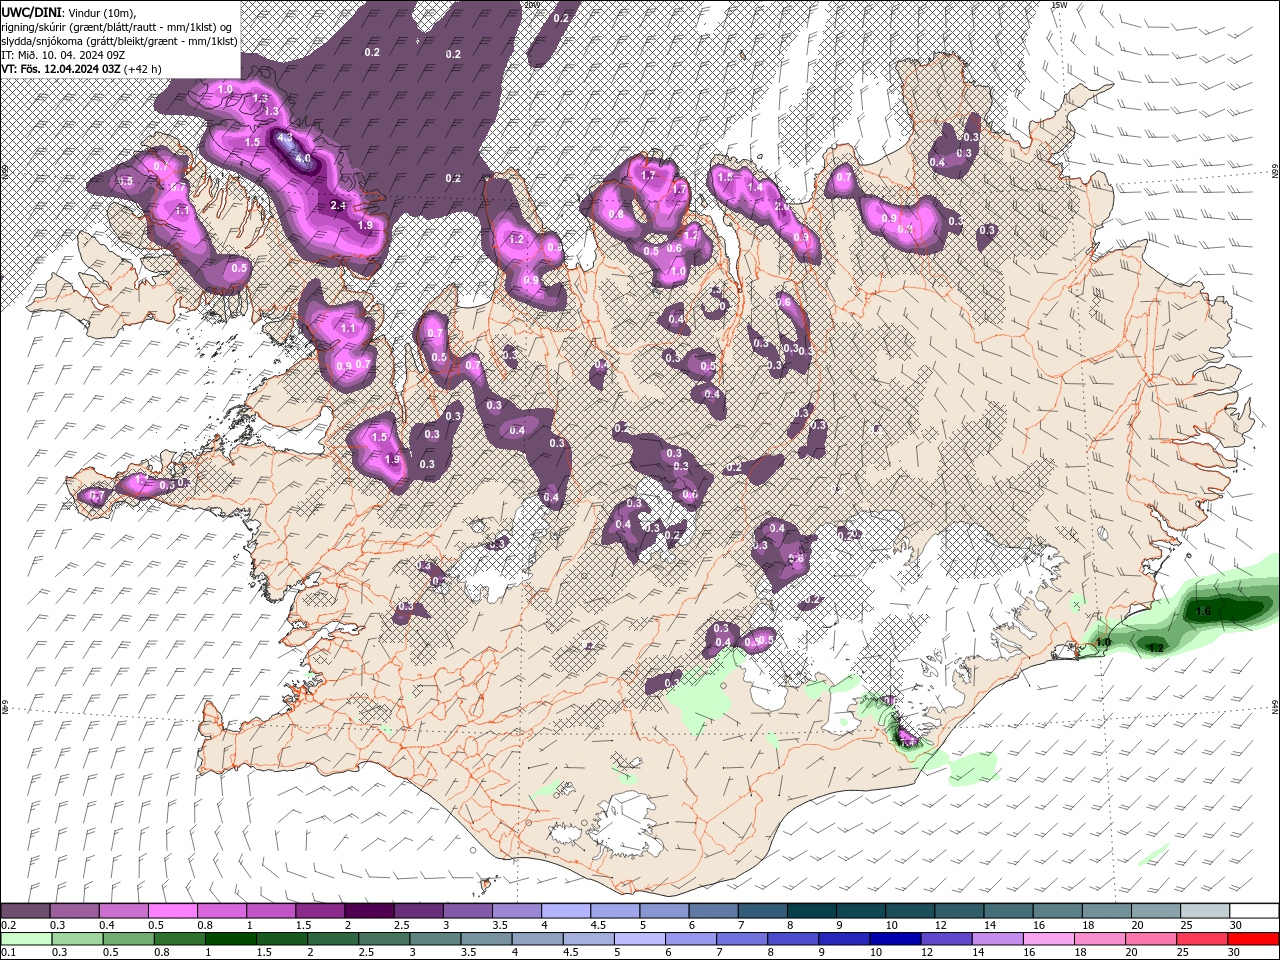1280x960 pixels.
Task: Click the '0.1' label under lower rain scale
Action: (x=7, y=953)
